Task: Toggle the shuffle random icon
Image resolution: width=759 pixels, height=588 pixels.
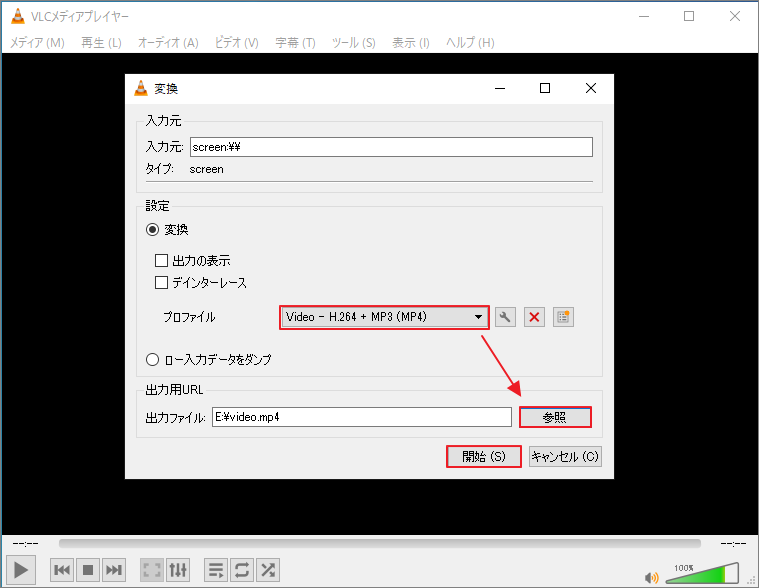Action: click(x=268, y=570)
